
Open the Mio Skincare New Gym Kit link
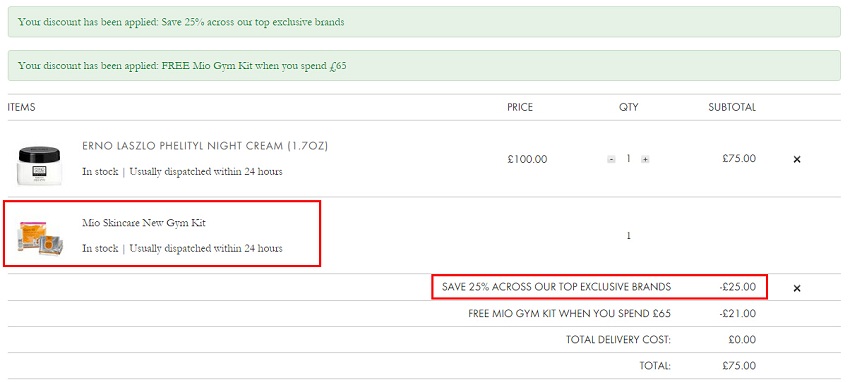click(x=144, y=223)
